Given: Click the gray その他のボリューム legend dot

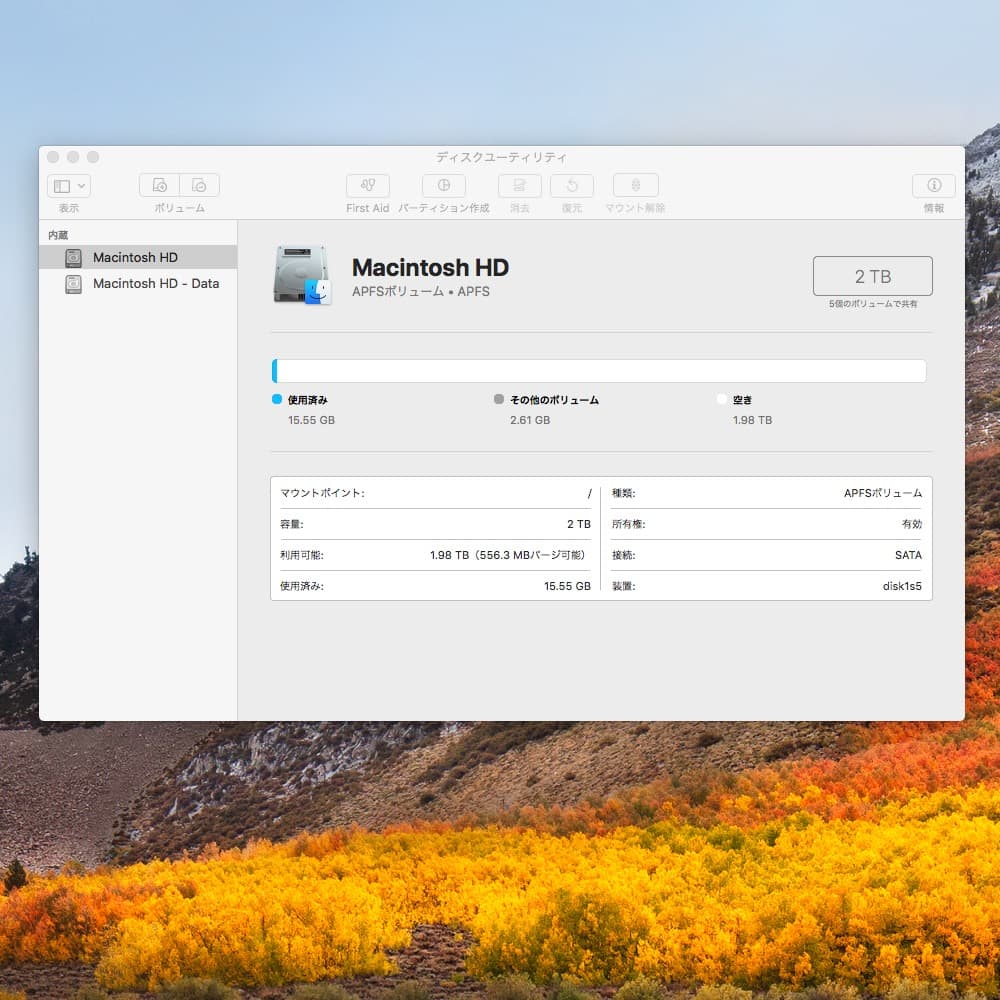Looking at the screenshot, I should point(499,399).
